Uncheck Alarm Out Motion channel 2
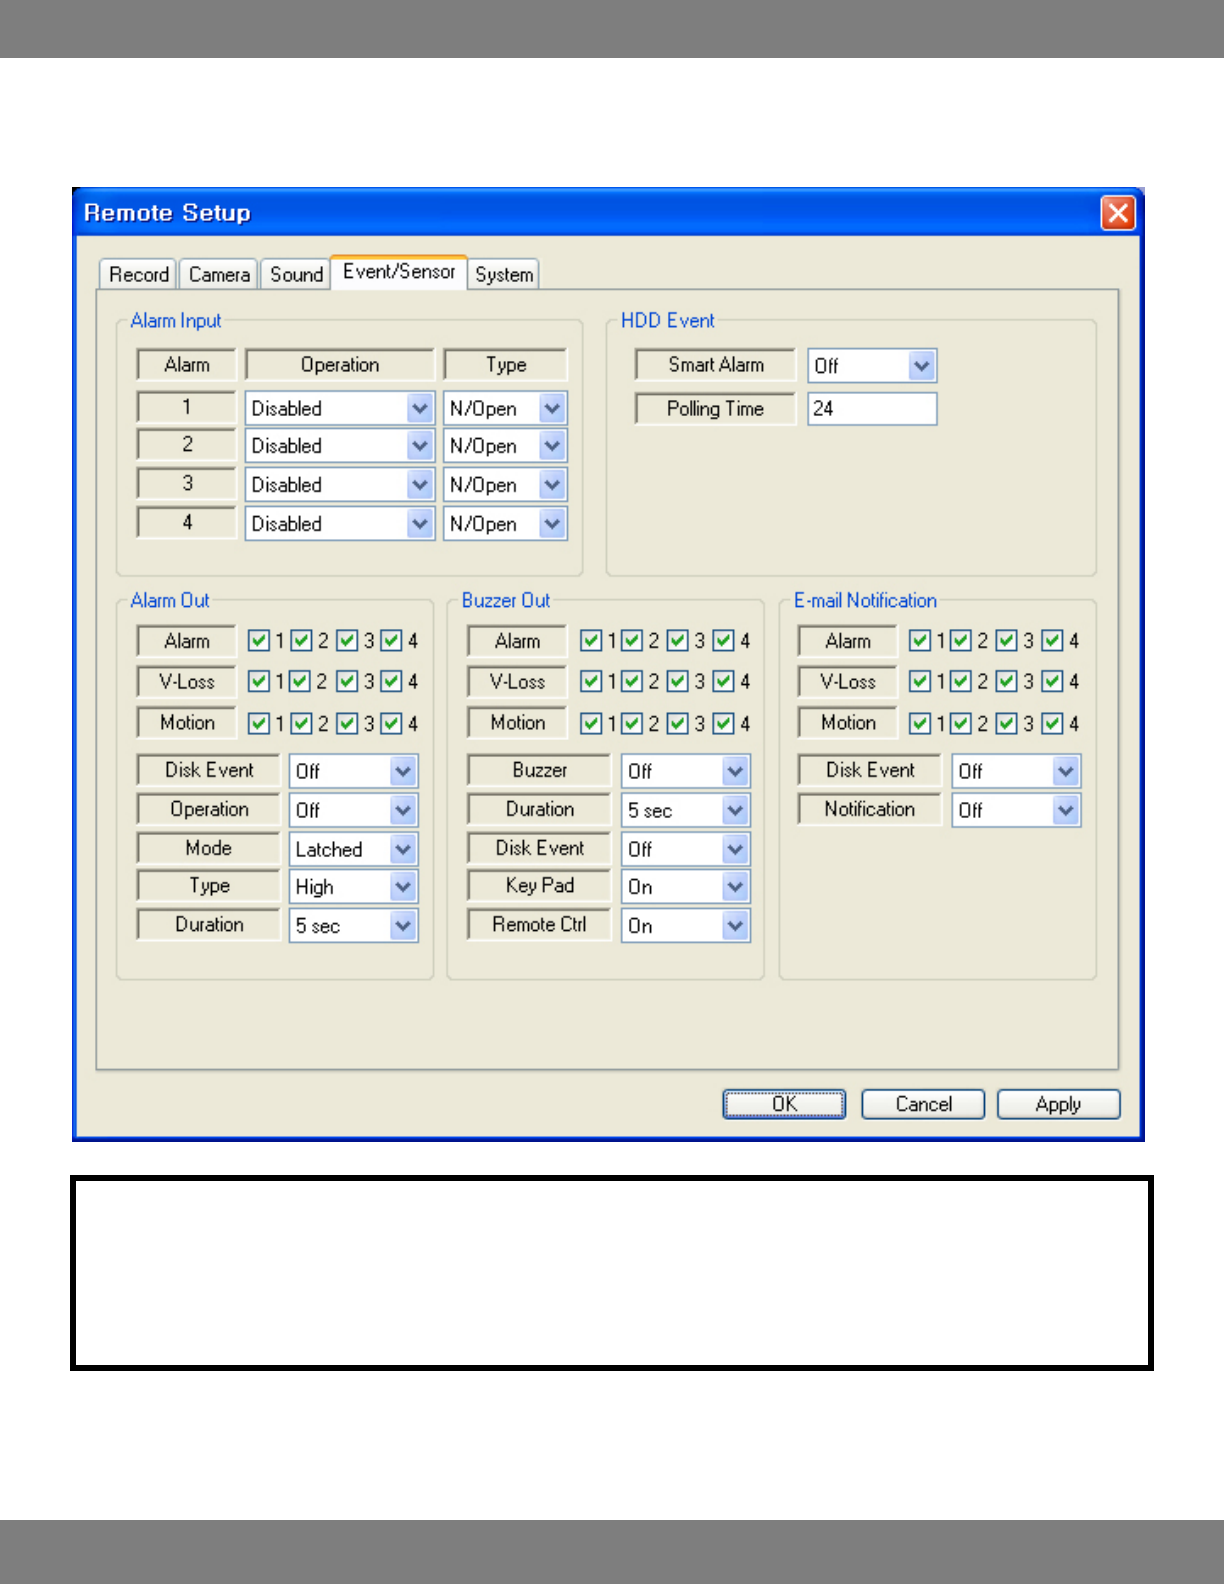The height and width of the screenshot is (1584, 1224). click(x=300, y=723)
